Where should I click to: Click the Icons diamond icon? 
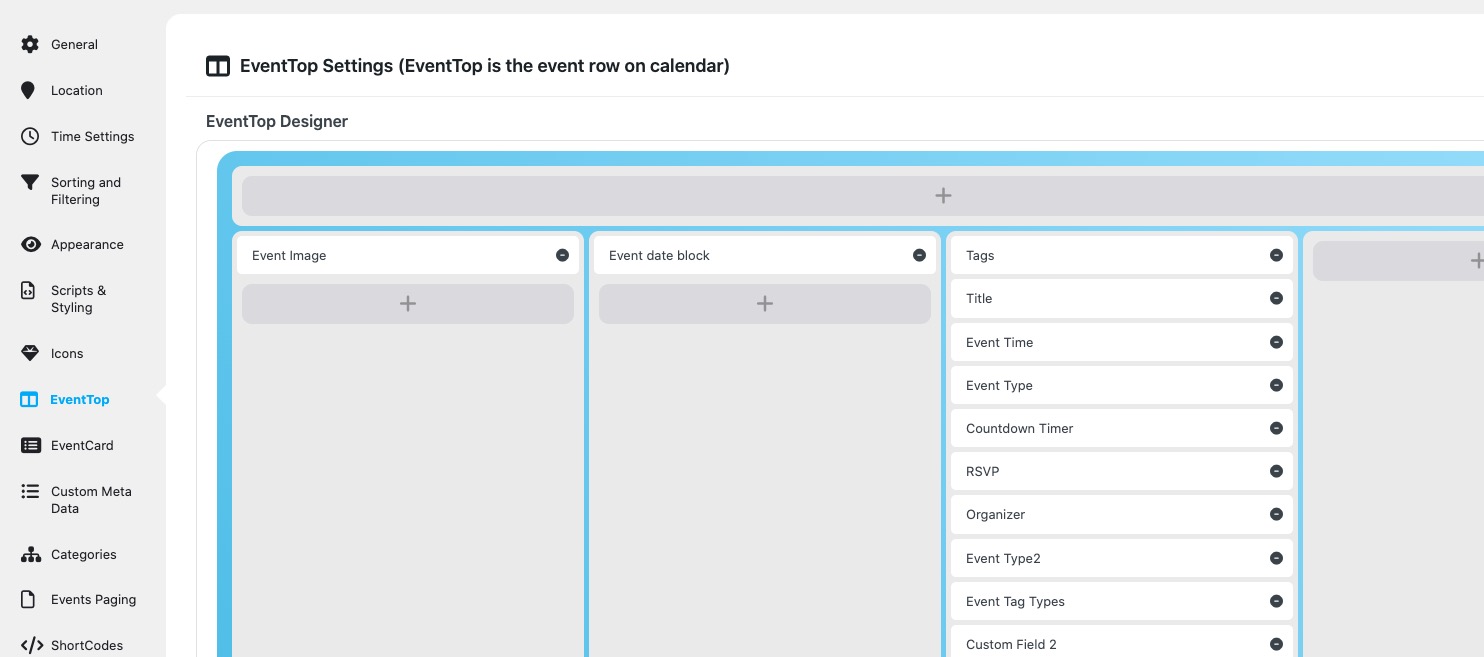pos(30,353)
